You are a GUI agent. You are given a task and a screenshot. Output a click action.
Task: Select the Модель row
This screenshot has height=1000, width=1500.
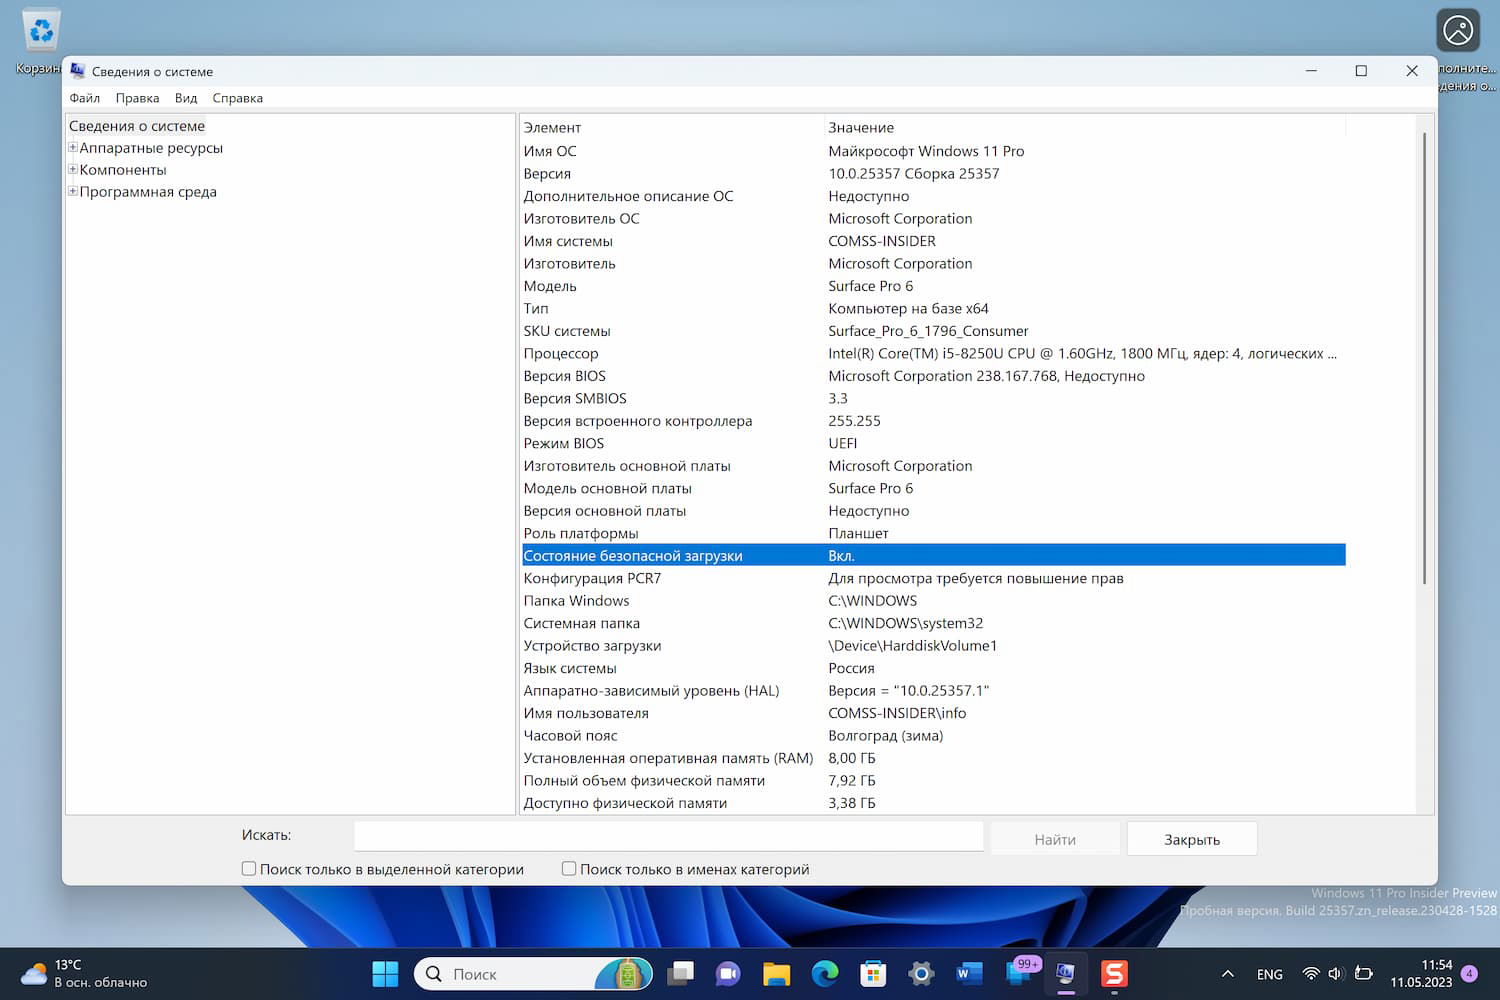point(933,286)
